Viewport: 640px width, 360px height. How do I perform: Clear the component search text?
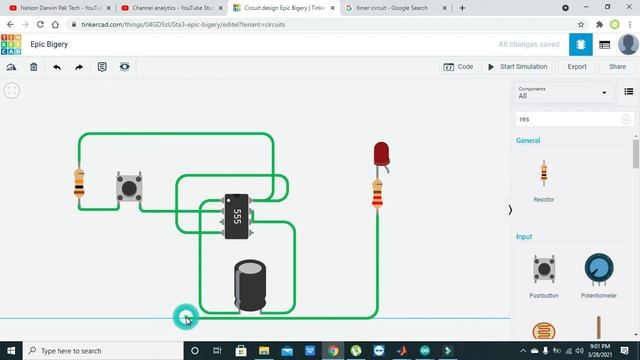625,119
